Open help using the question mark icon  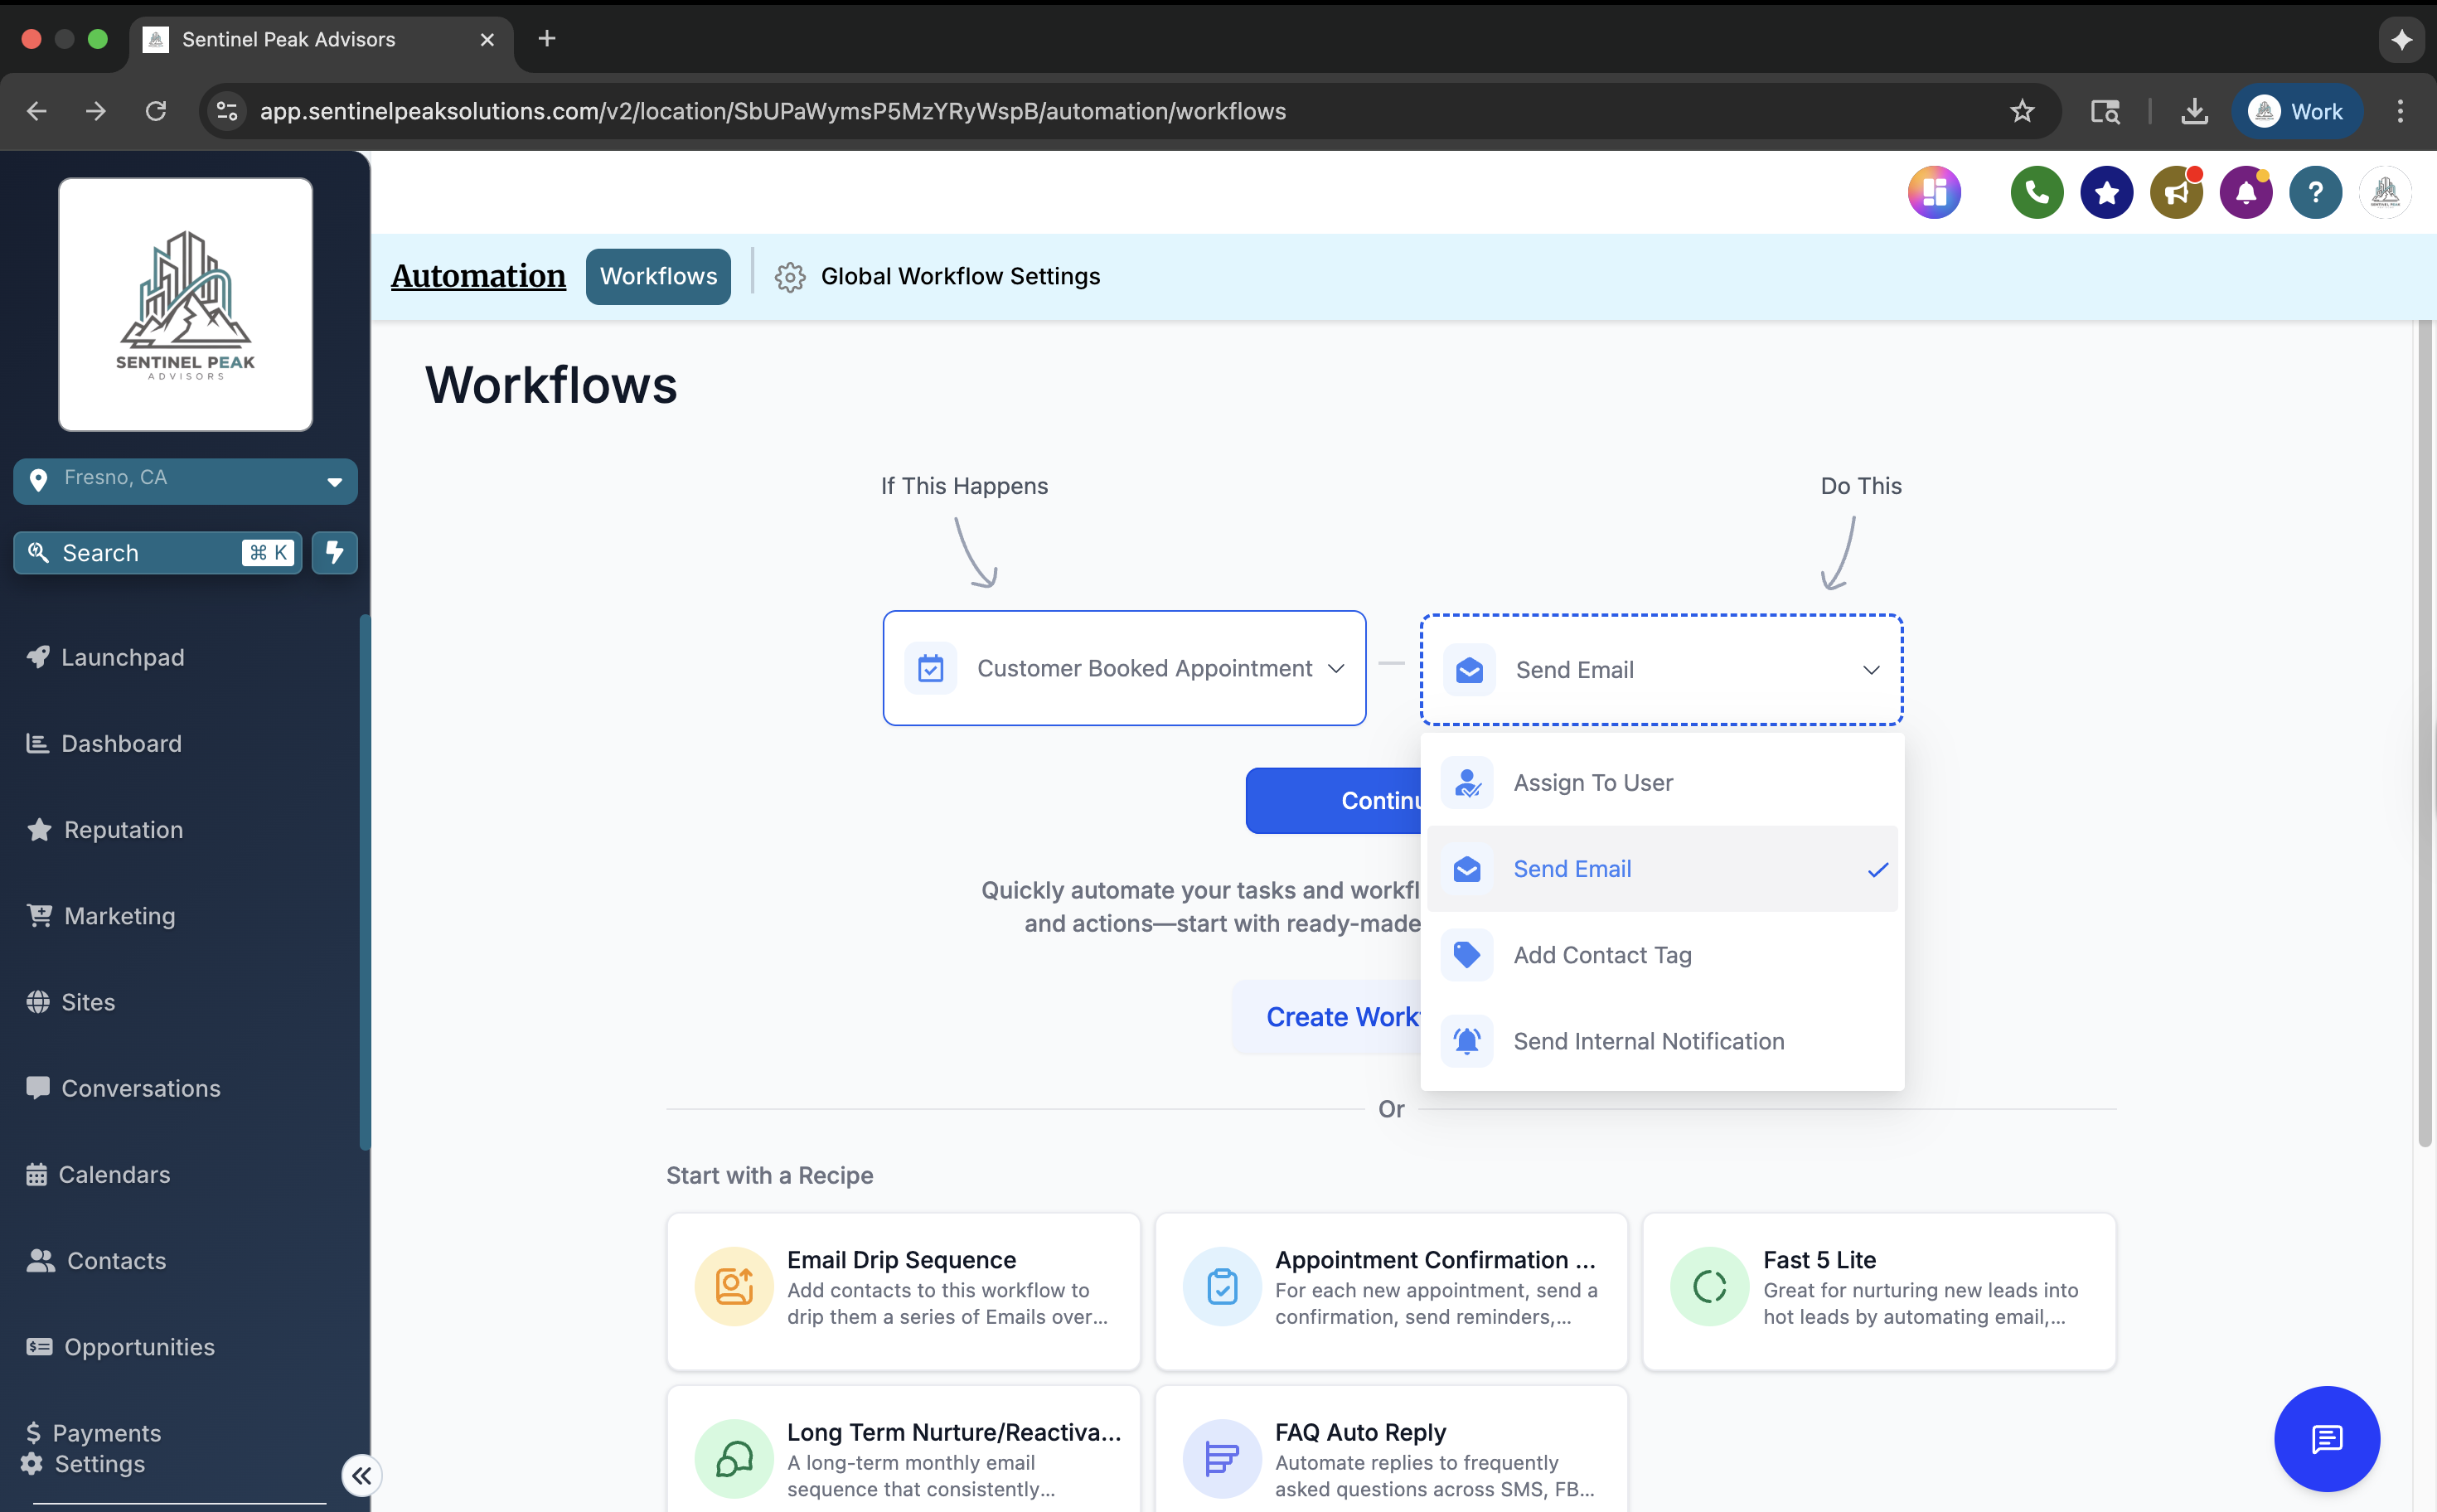click(2316, 192)
